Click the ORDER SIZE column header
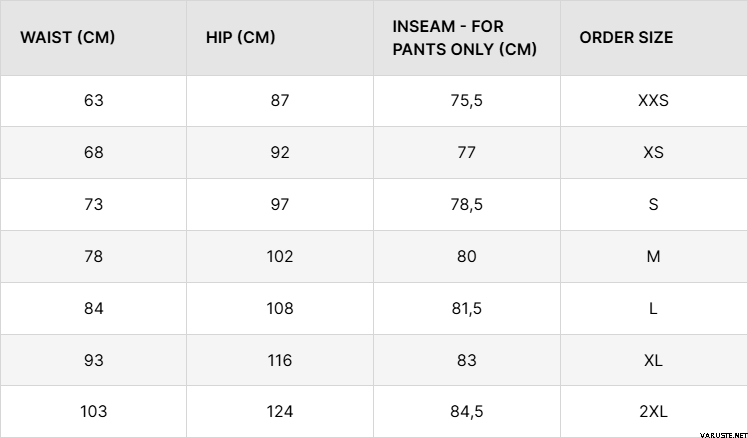Viewport: 748px width, 438px height. pos(626,38)
